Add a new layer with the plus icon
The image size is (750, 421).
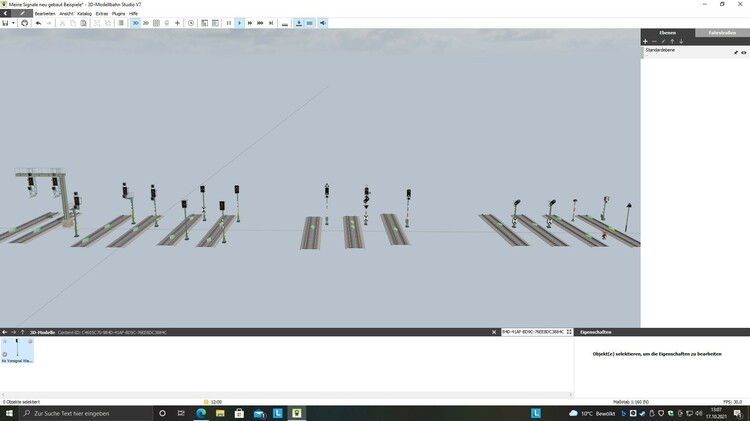(x=645, y=42)
